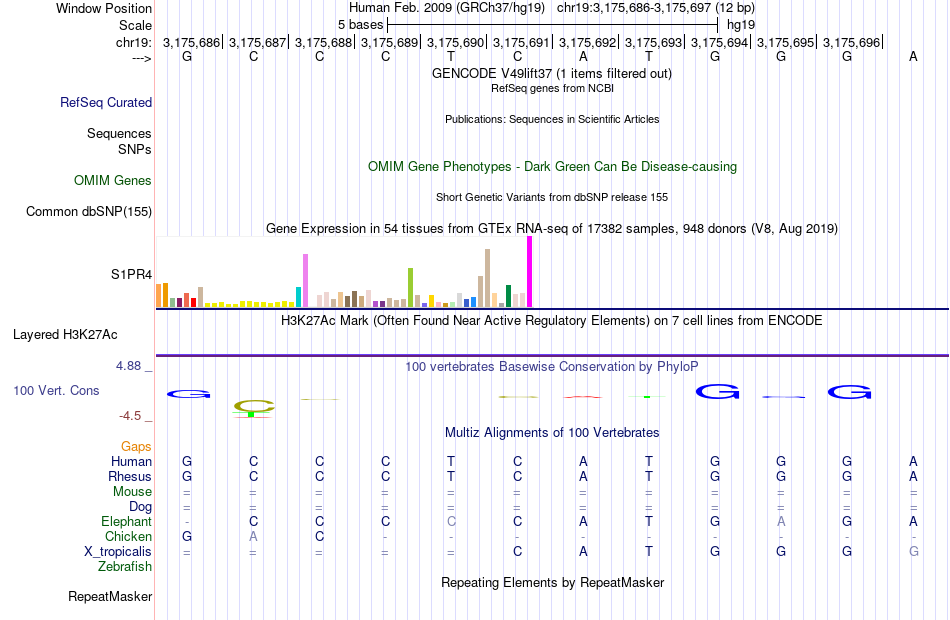Click the Scale label

tap(136, 25)
